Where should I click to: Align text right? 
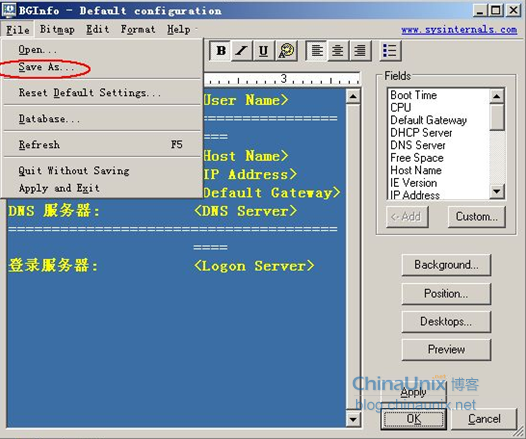(360, 51)
